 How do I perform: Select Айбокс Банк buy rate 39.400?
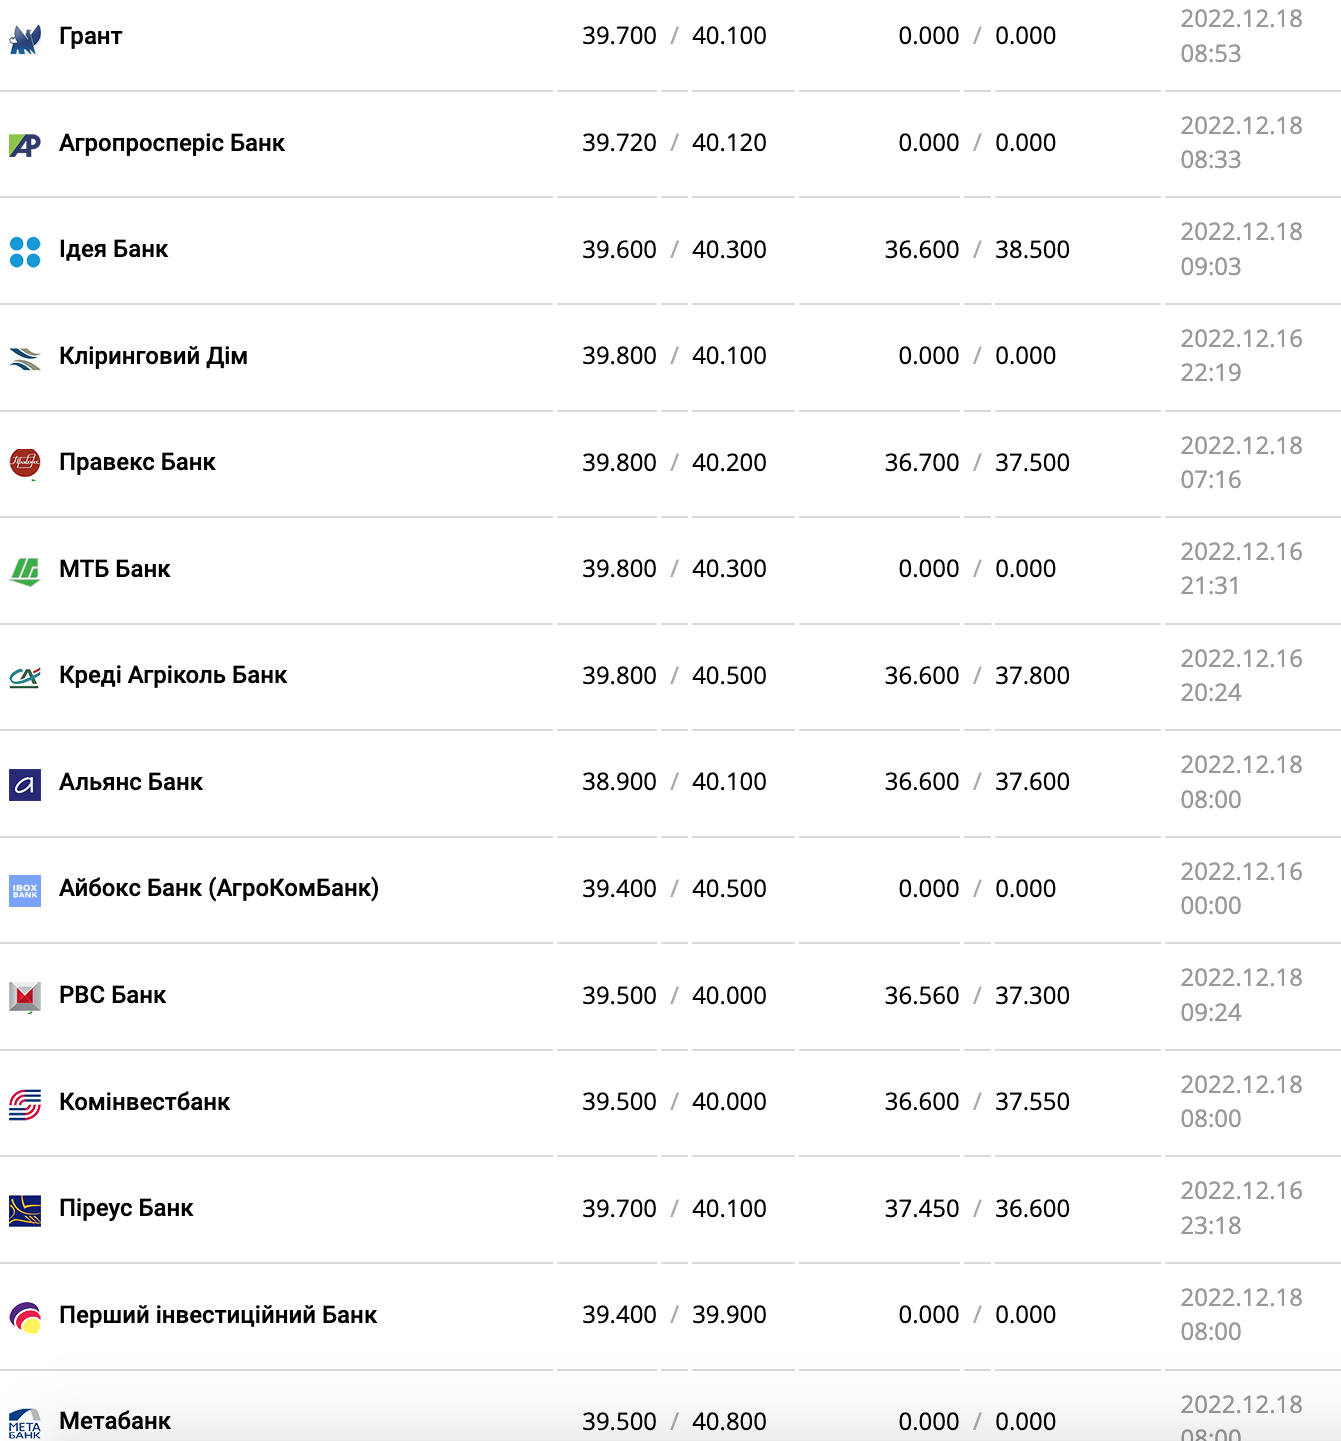pos(620,888)
